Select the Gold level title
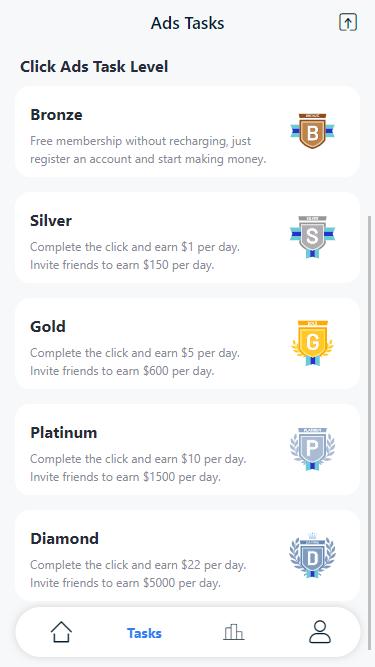Viewport: 375px width, 667px height. click(48, 327)
